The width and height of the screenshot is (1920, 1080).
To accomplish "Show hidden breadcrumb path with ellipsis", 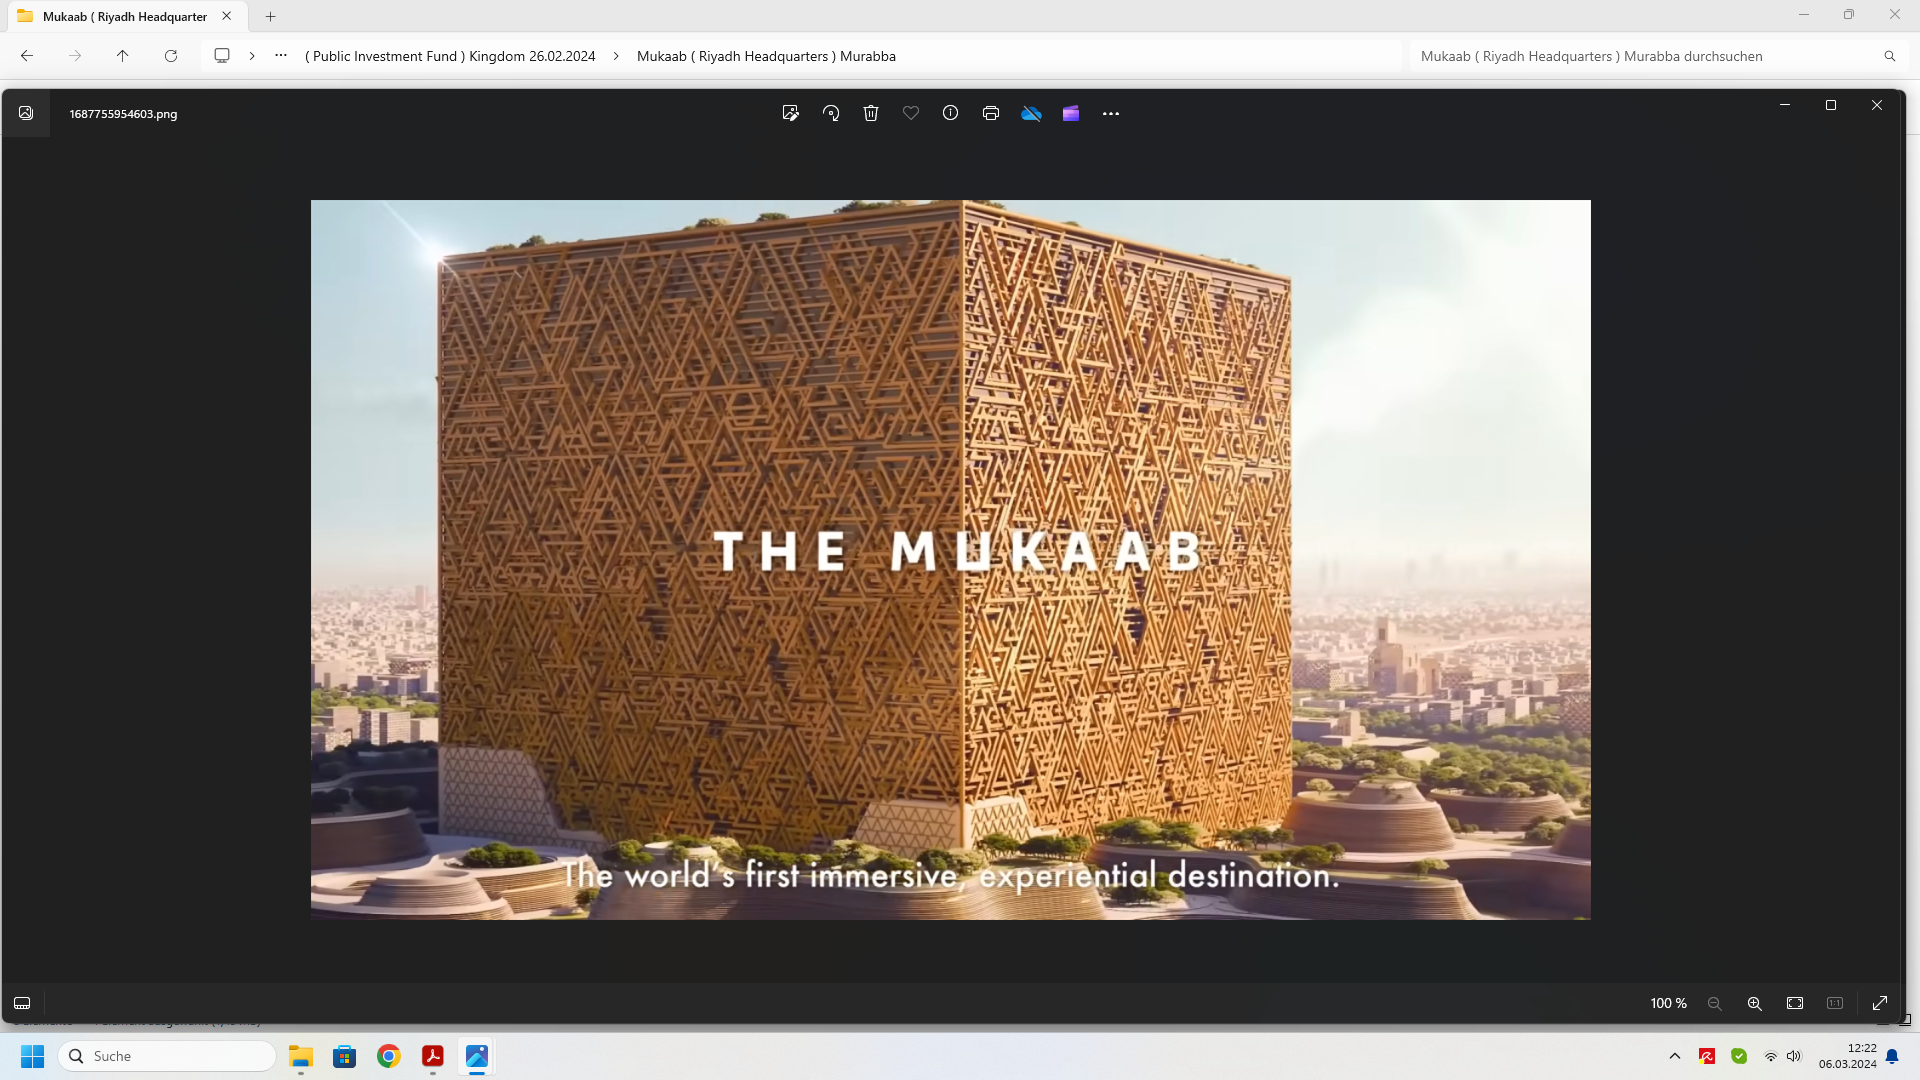I will point(281,56).
